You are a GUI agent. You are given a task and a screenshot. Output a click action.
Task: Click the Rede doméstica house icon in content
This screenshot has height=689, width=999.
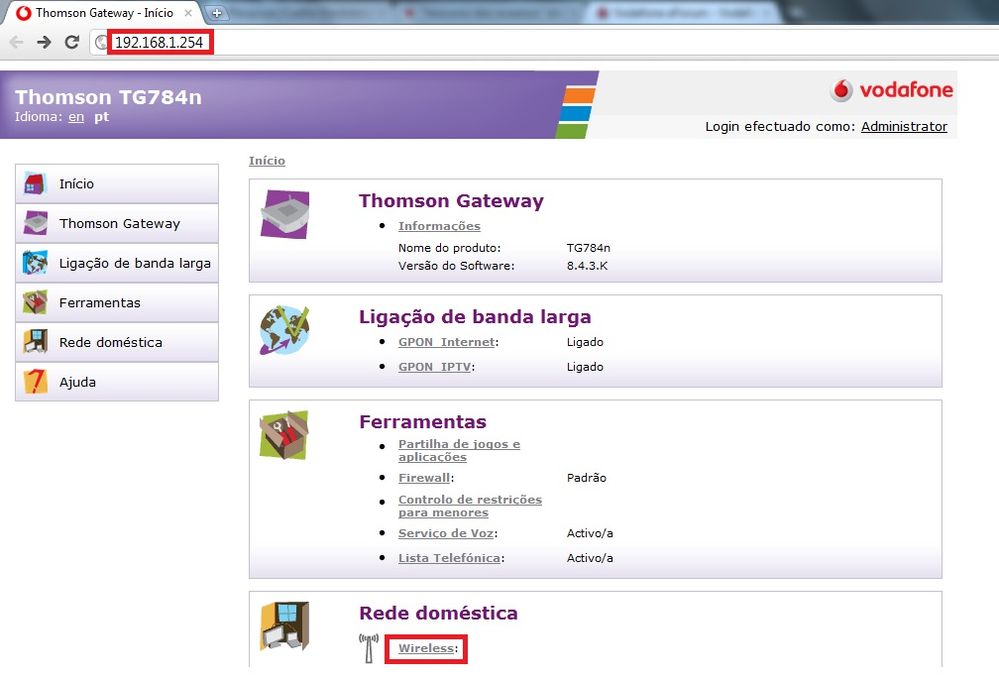coord(284,626)
